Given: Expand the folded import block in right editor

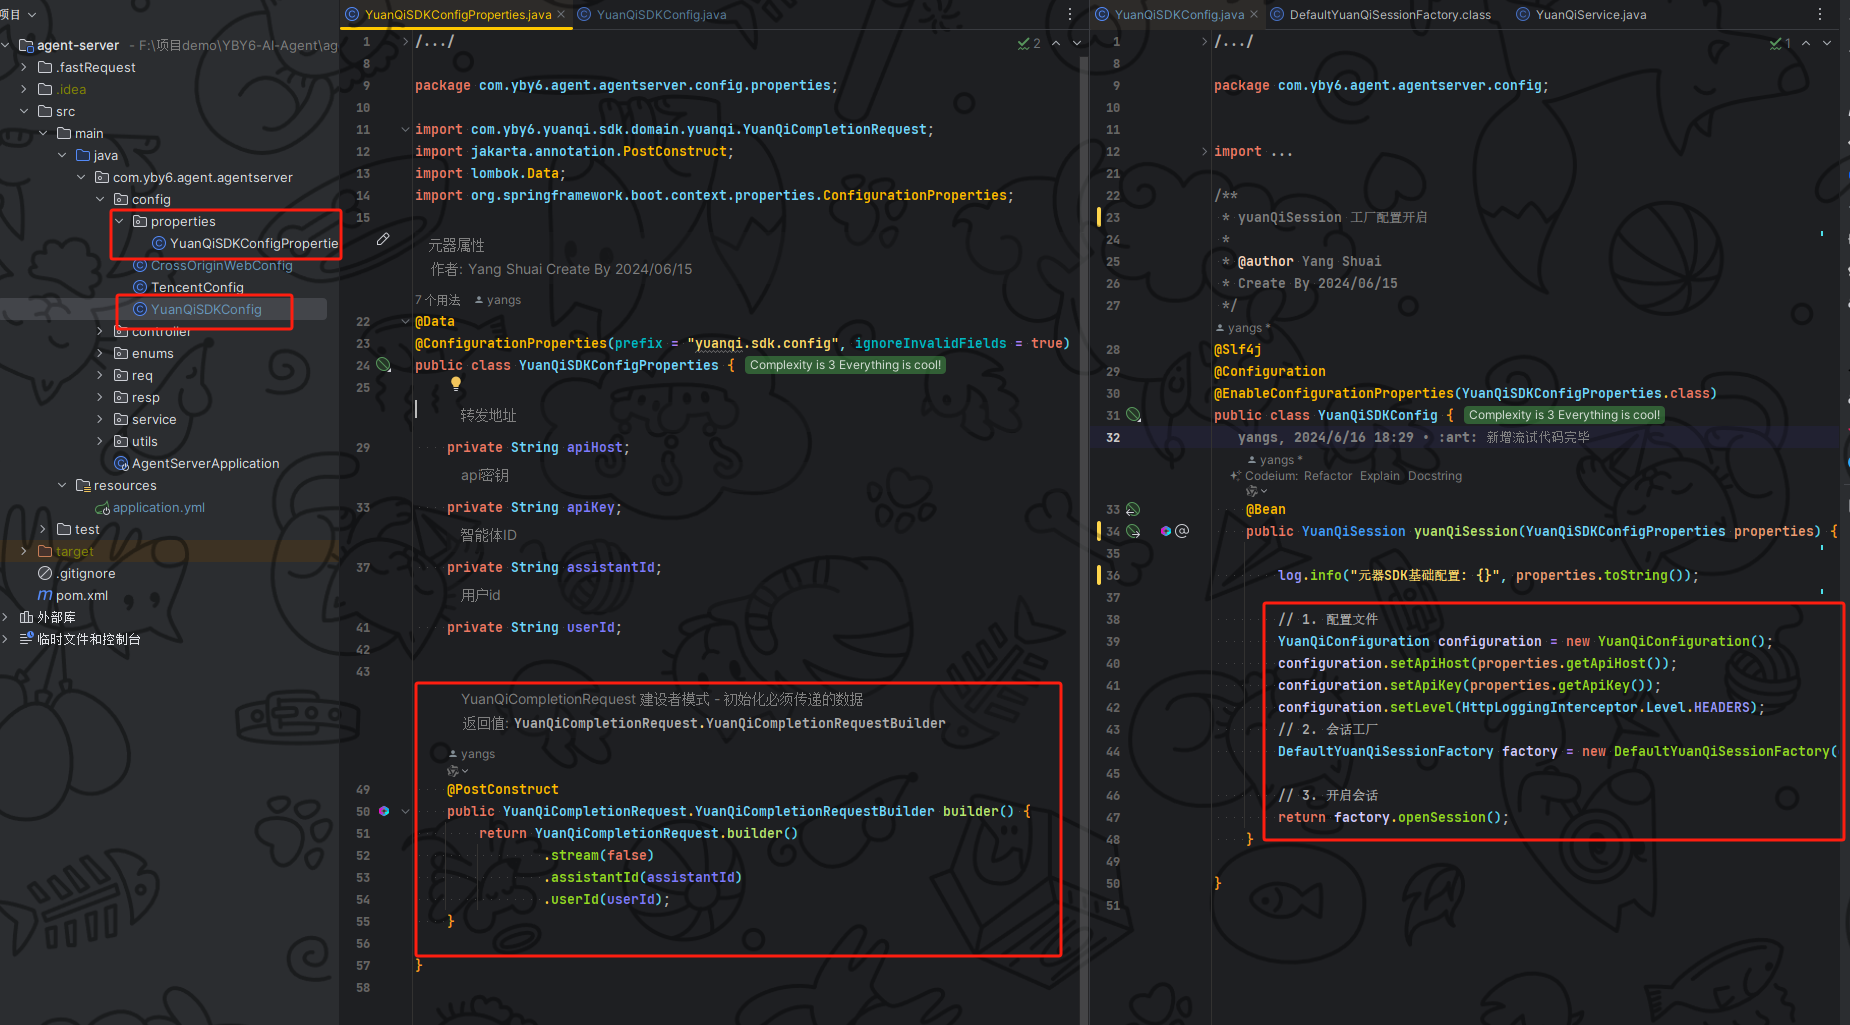Looking at the screenshot, I should (1204, 151).
